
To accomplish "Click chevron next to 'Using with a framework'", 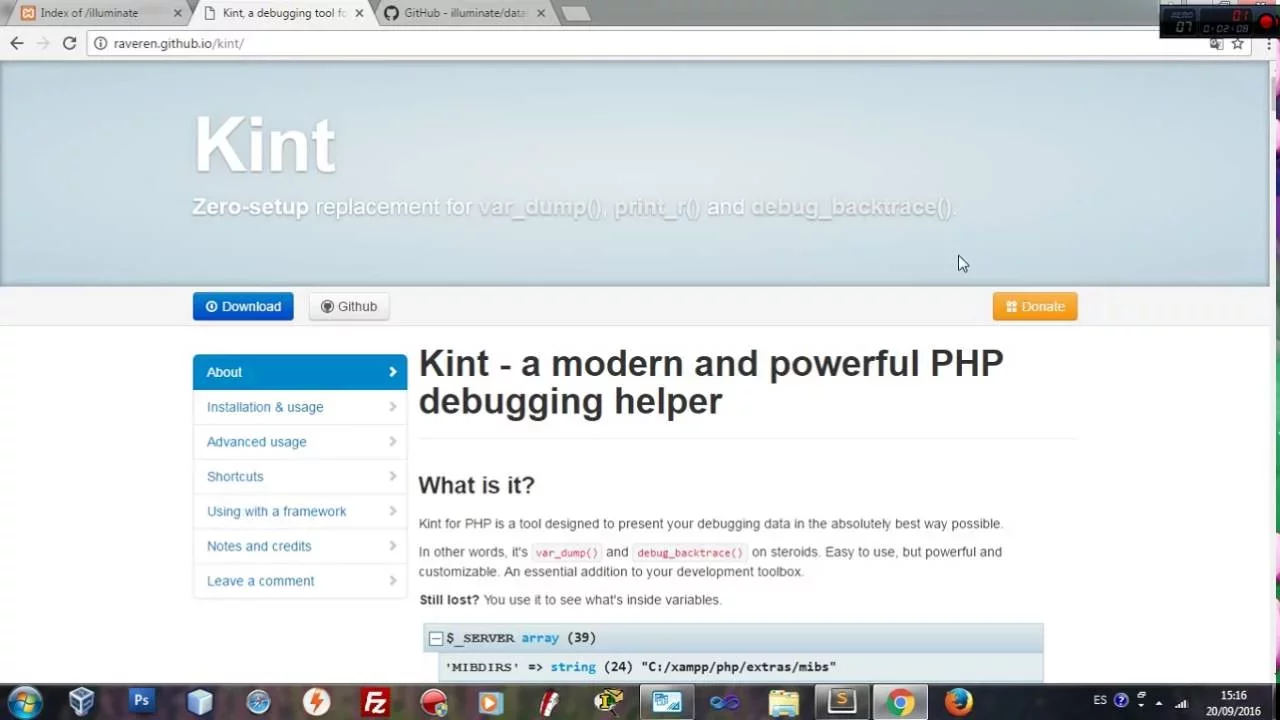I will [392, 511].
